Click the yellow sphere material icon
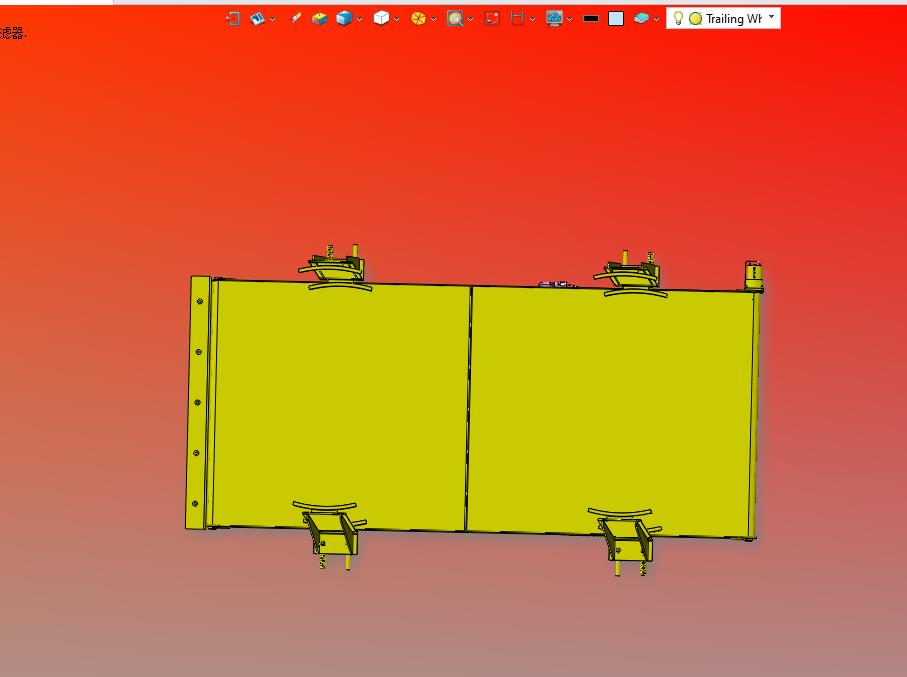The image size is (907, 677). pyautogui.click(x=696, y=19)
